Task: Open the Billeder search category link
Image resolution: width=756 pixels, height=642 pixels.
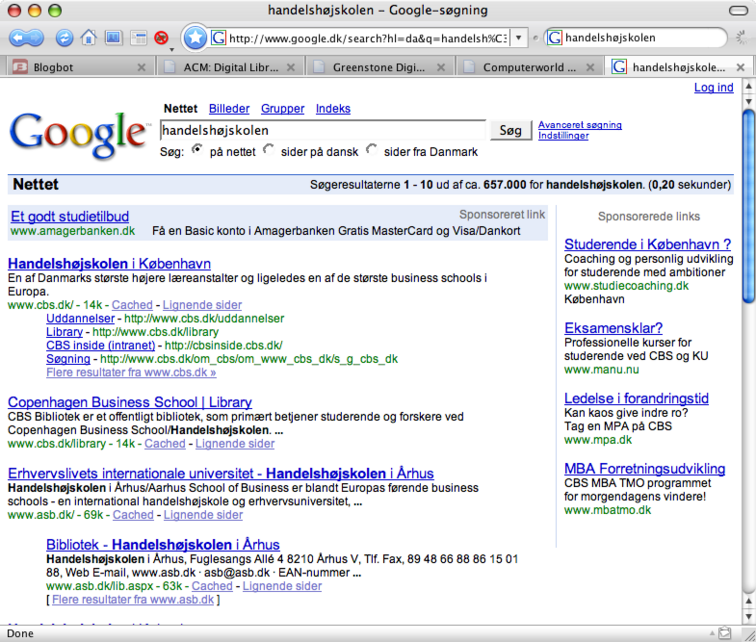Action: (x=229, y=109)
